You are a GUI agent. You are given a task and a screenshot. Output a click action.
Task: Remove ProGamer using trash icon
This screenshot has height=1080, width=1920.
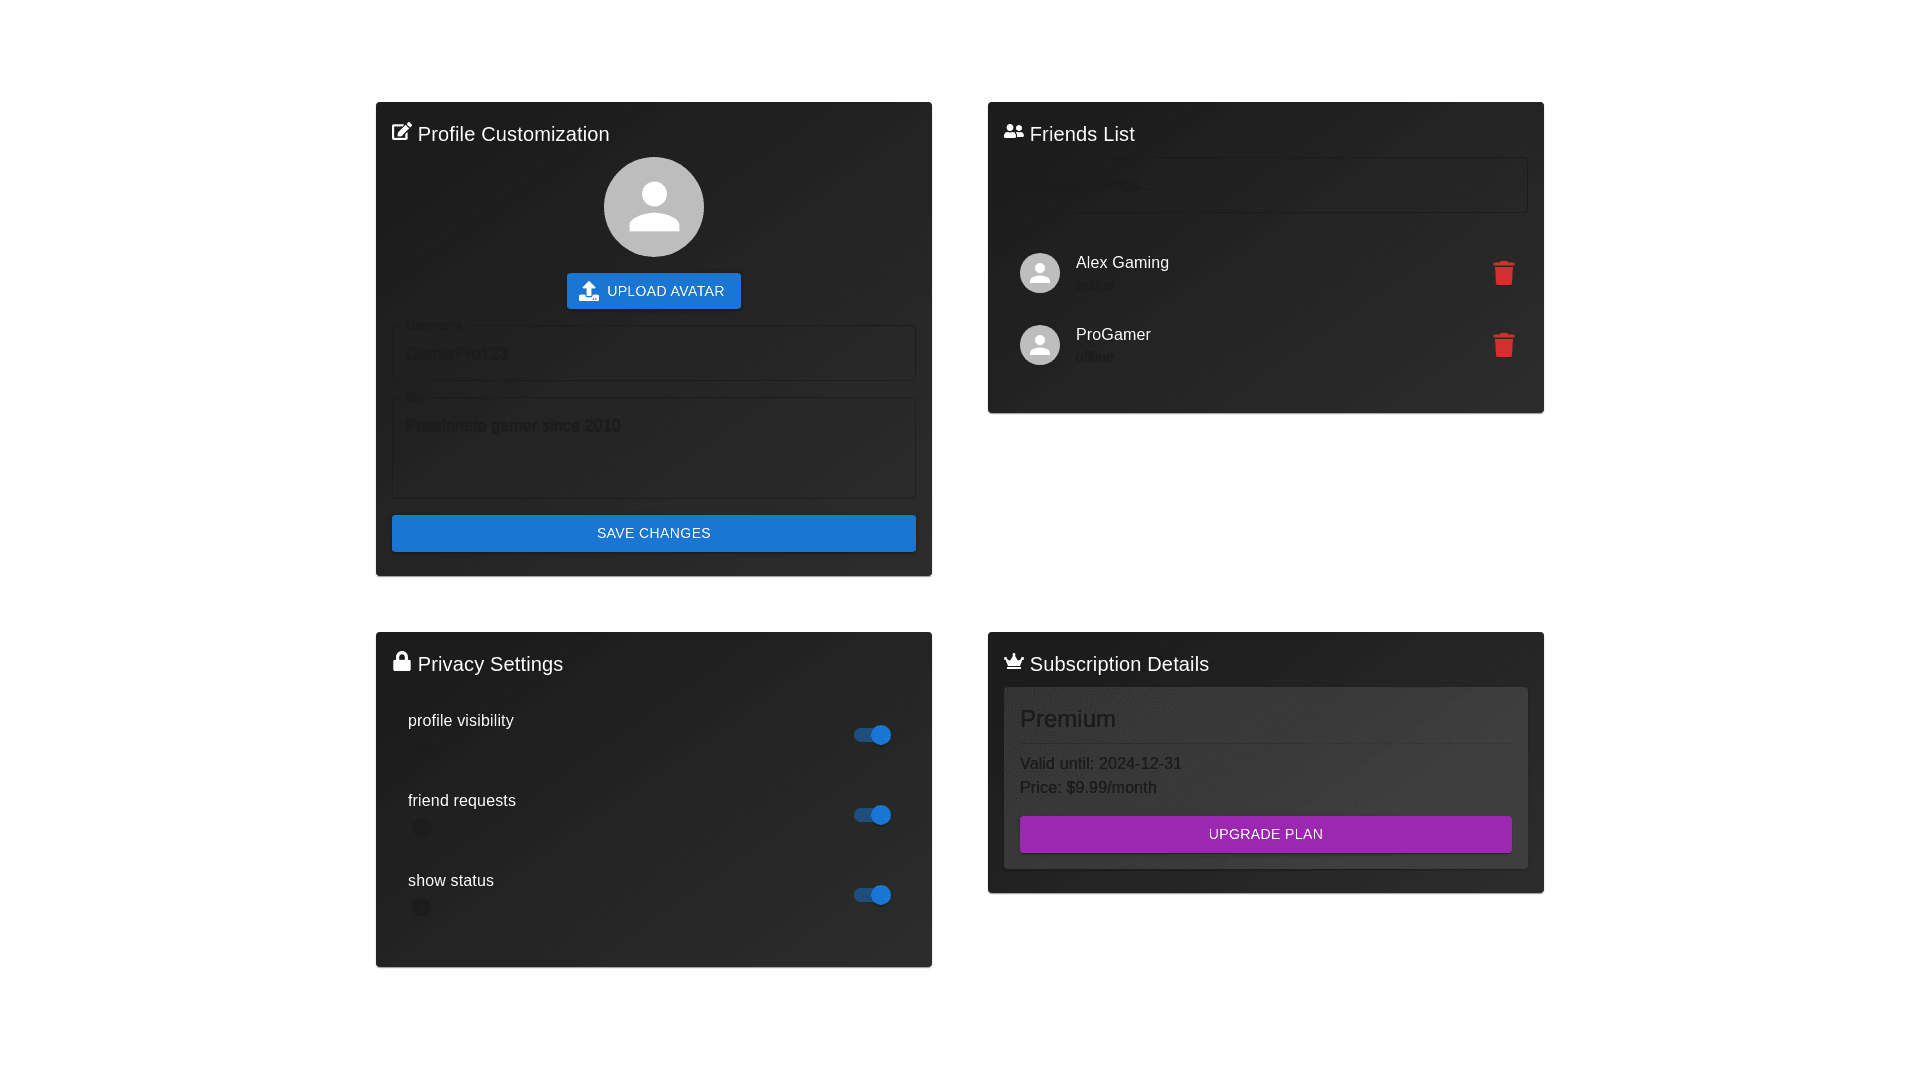click(1503, 345)
